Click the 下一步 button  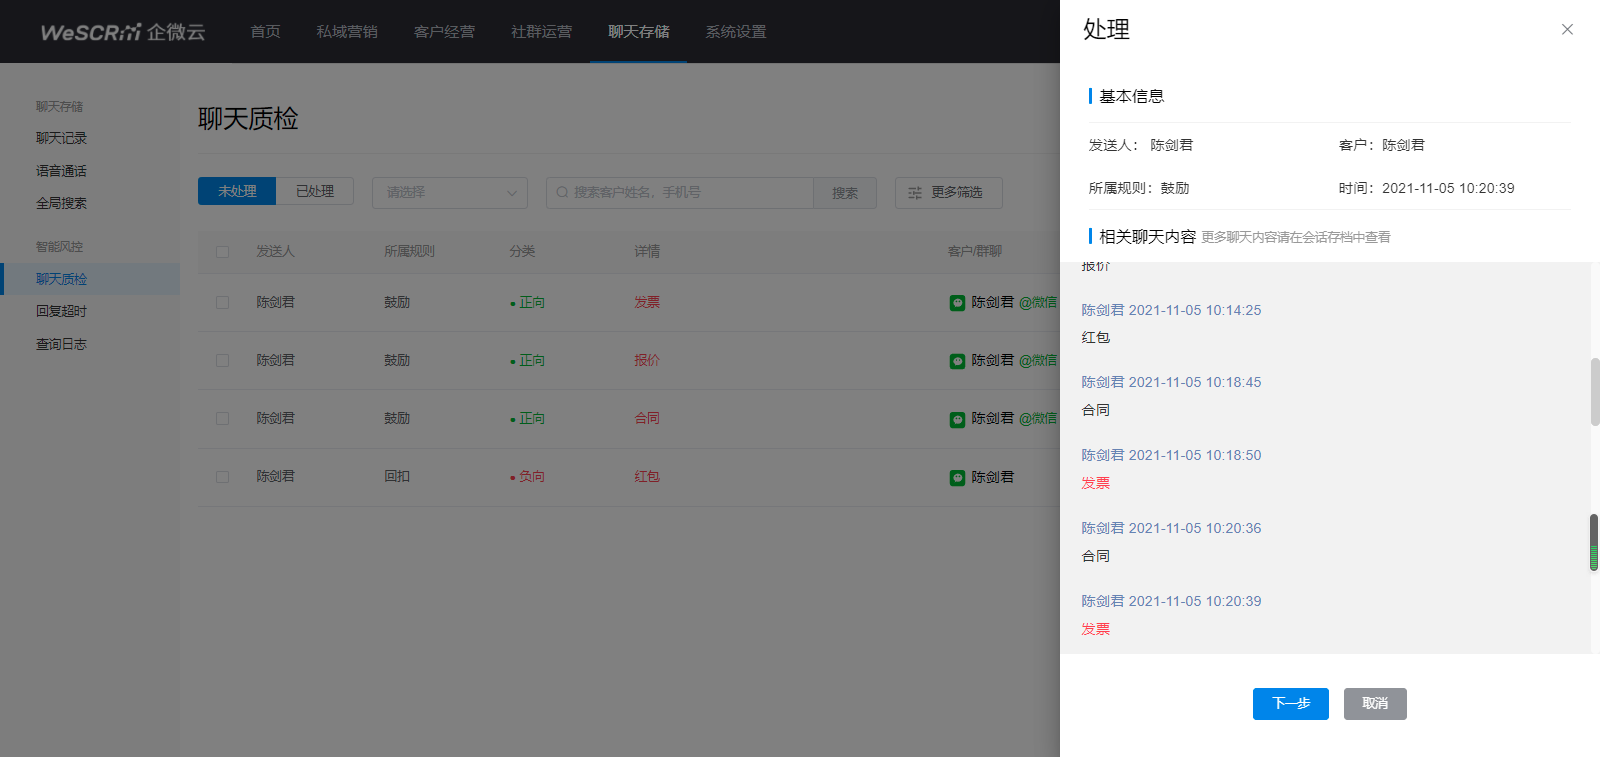[x=1291, y=704]
